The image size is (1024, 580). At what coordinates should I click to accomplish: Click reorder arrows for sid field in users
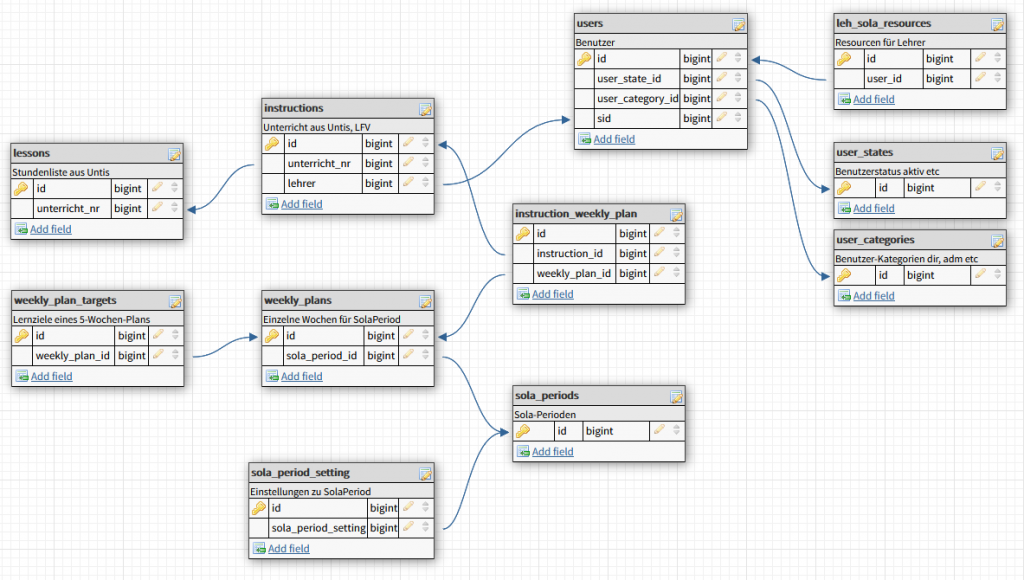coord(738,119)
